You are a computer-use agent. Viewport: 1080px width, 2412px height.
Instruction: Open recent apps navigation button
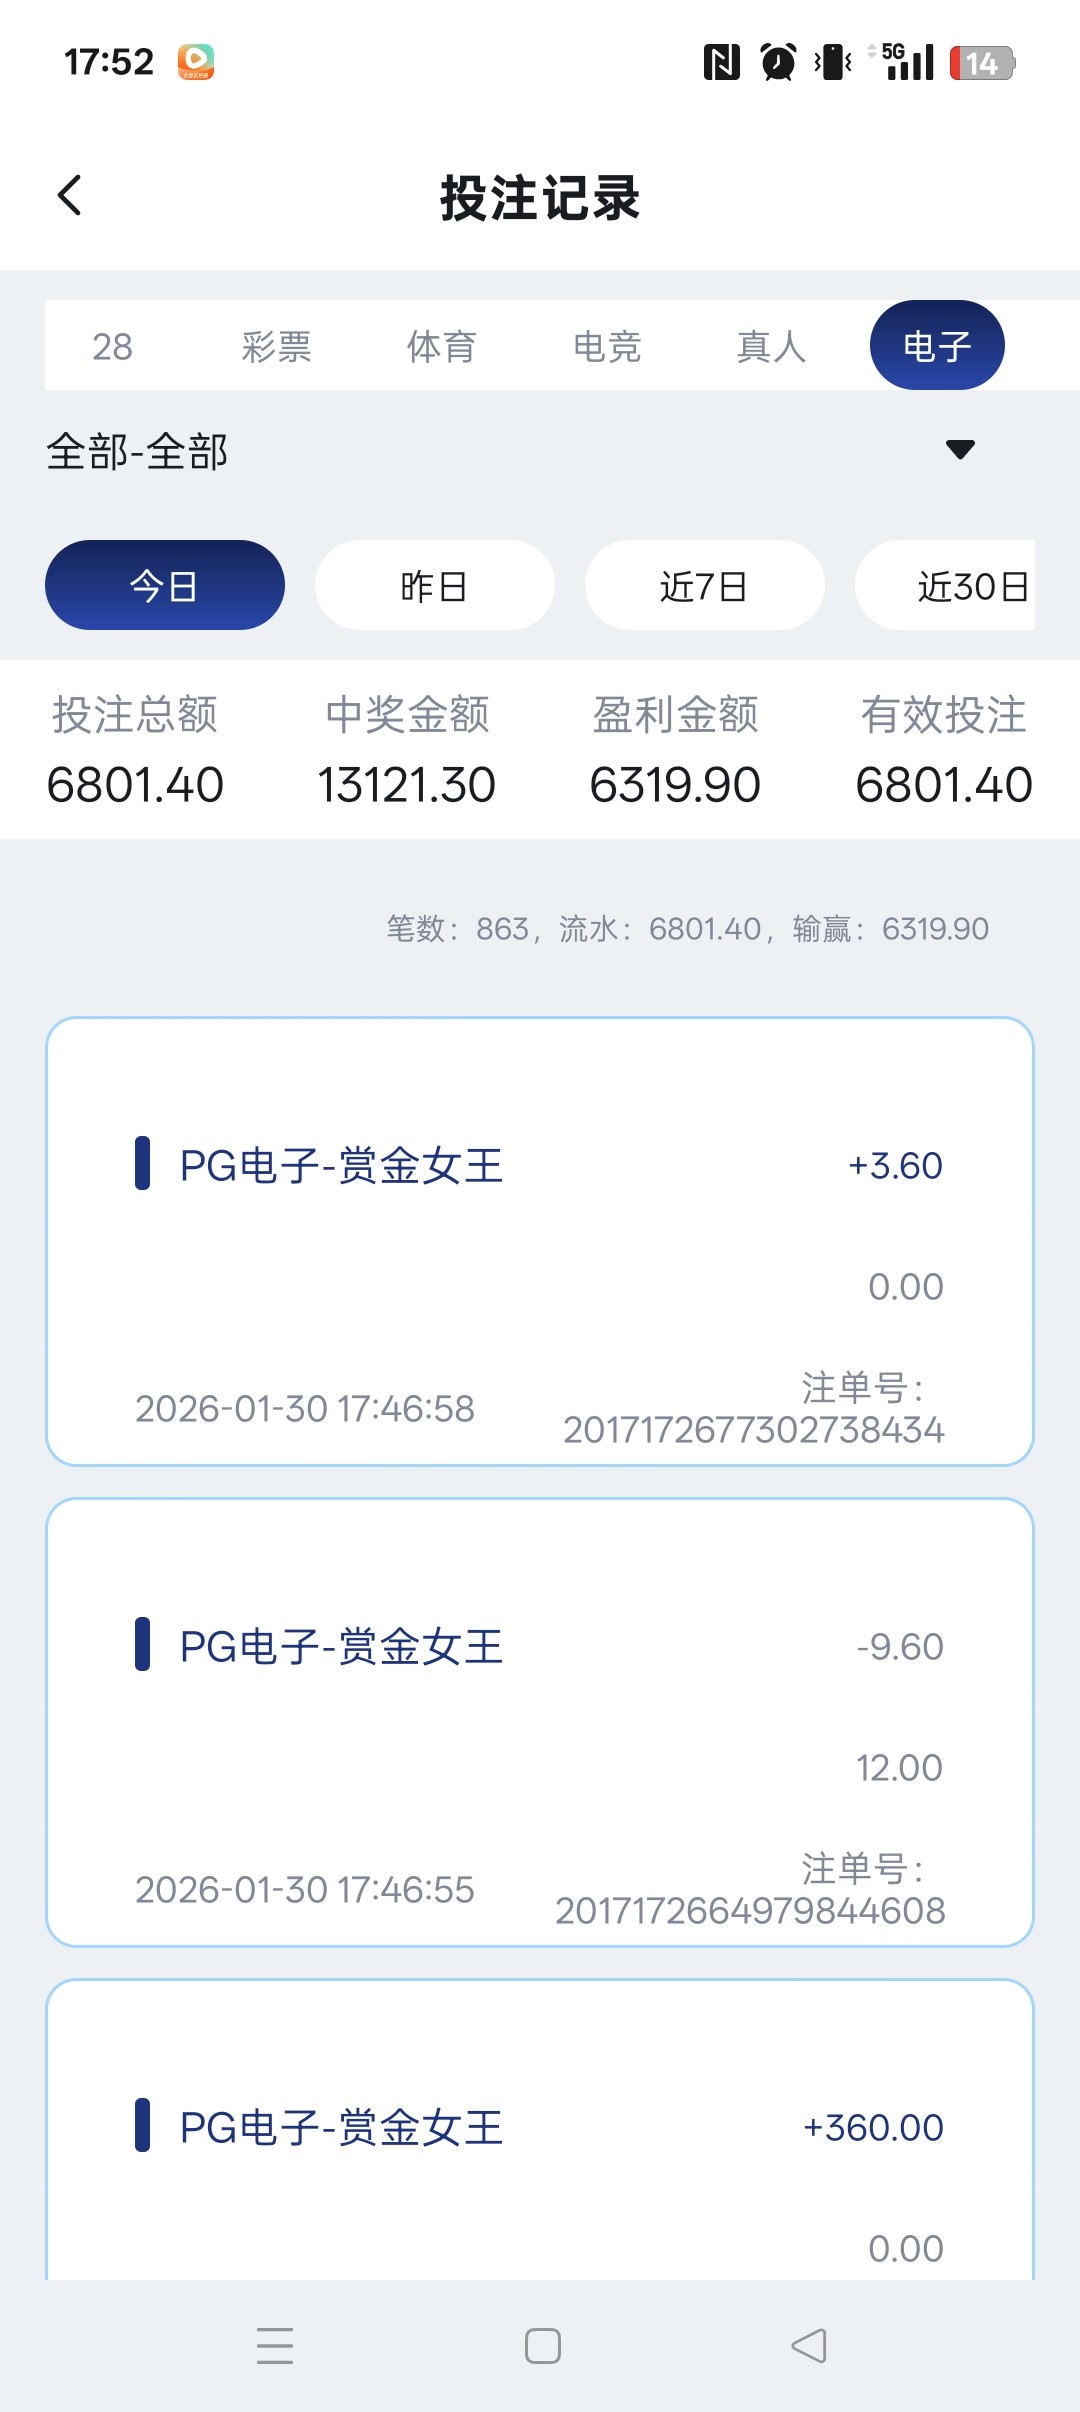pos(275,2345)
